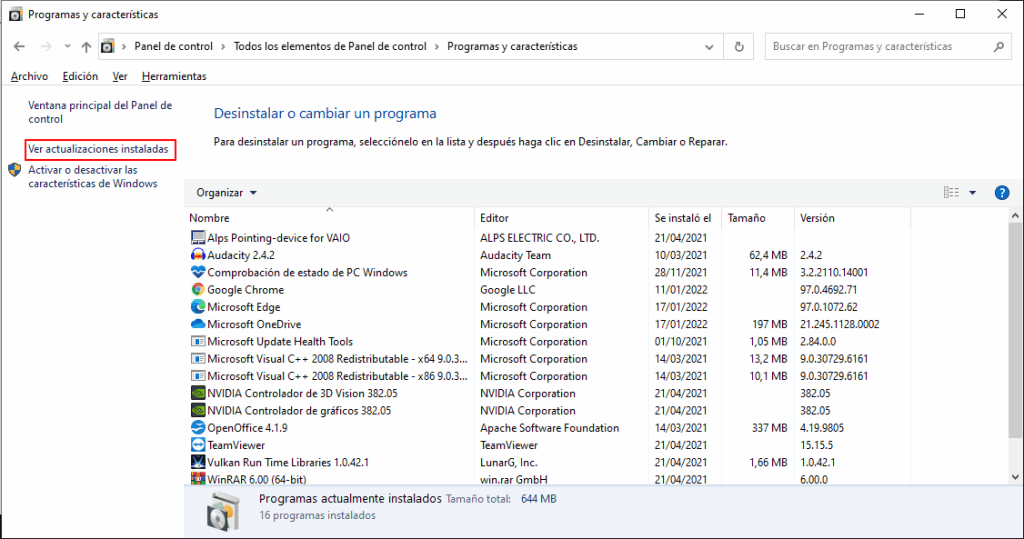
Task: Click the view layout icon
Action: click(x=951, y=193)
